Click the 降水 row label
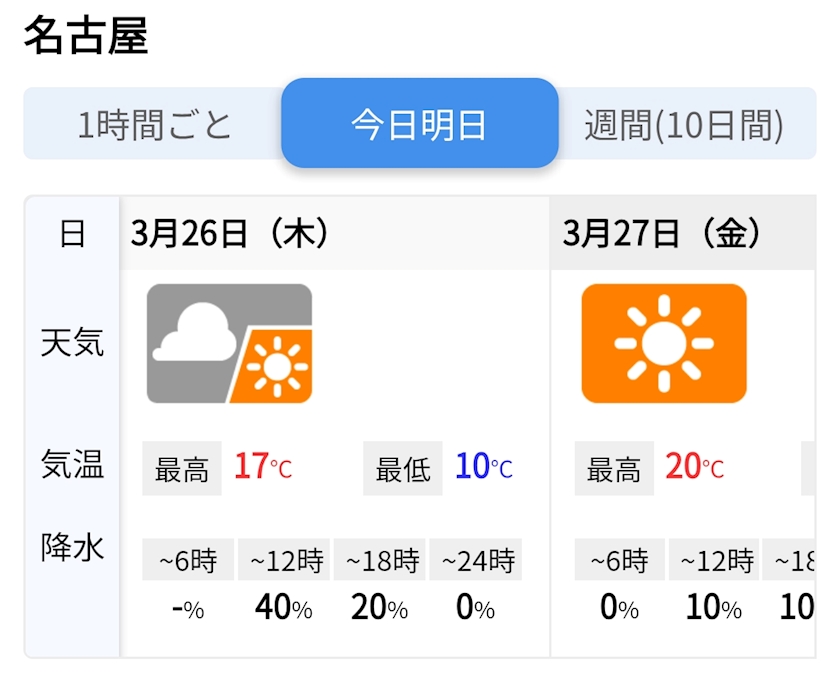Image resolution: width=840 pixels, height=673 pixels. [x=72, y=547]
